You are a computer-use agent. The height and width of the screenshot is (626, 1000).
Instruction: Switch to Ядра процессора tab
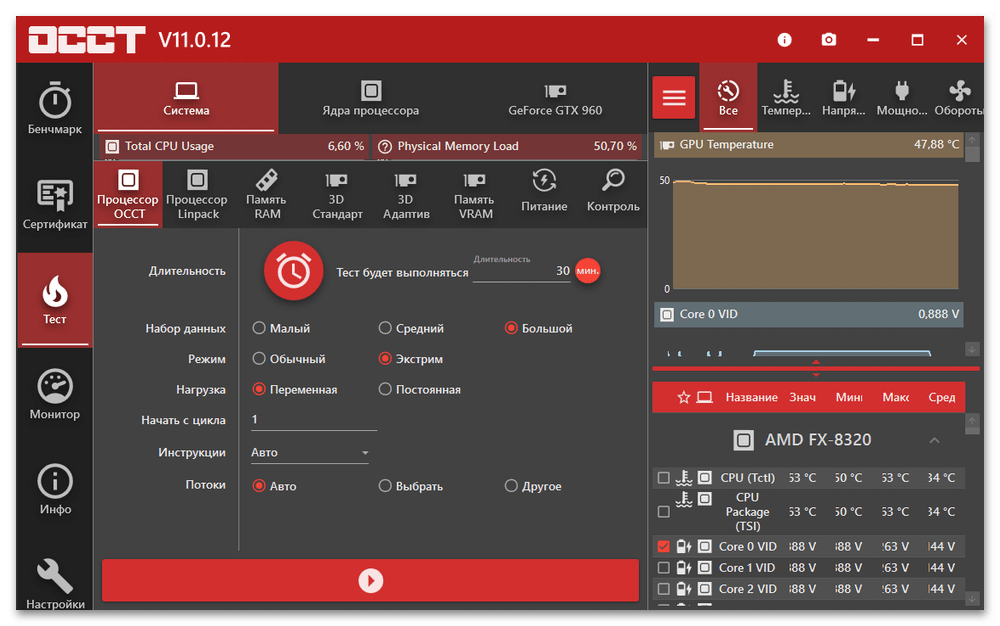pyautogui.click(x=370, y=98)
